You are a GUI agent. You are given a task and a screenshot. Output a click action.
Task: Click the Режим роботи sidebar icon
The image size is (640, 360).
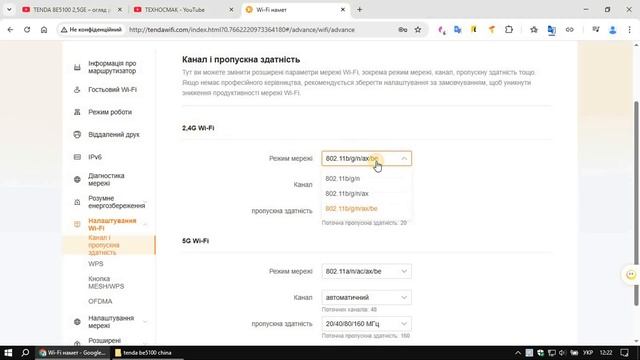point(77,112)
